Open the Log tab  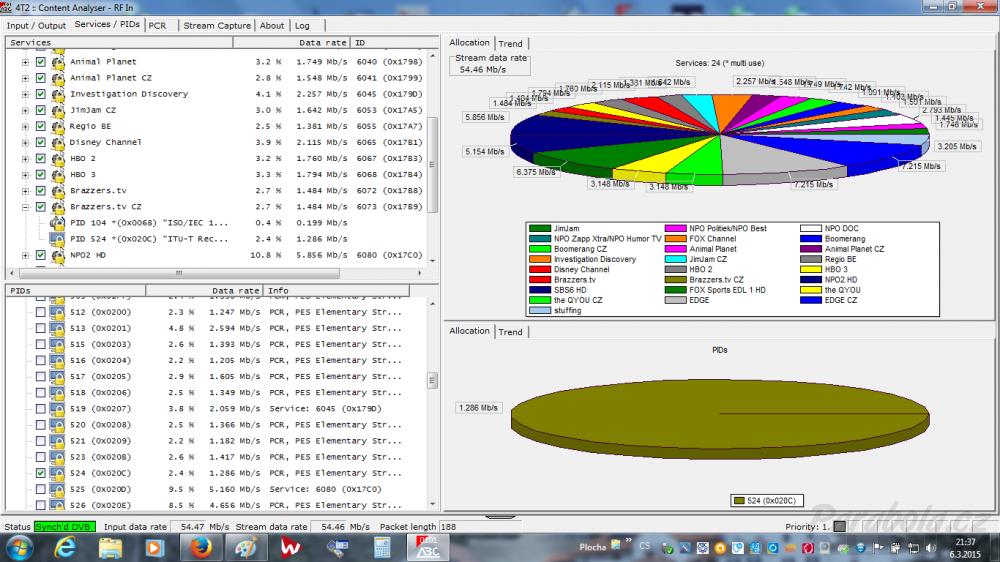[x=302, y=26]
